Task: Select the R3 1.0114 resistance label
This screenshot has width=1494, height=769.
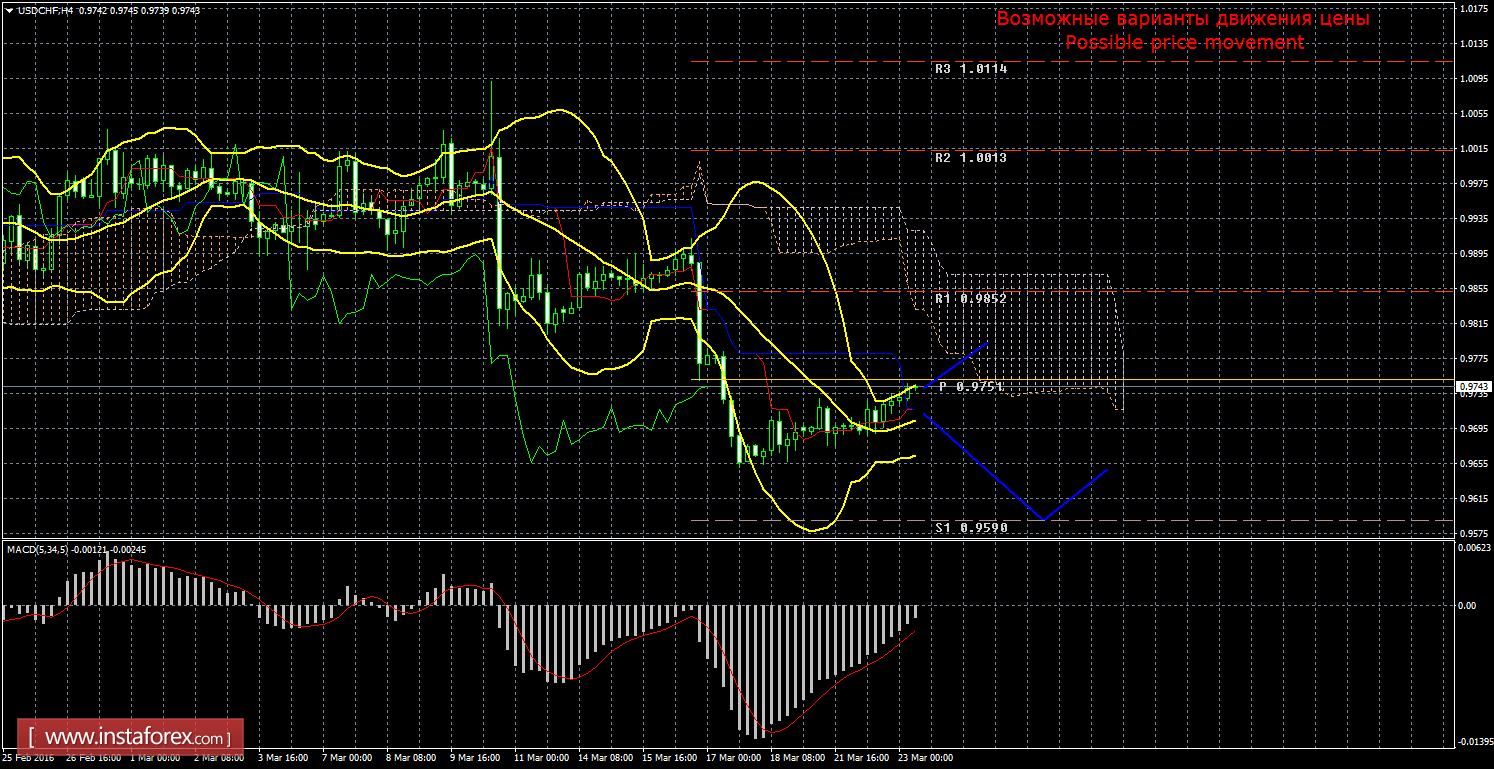Action: click(x=971, y=69)
